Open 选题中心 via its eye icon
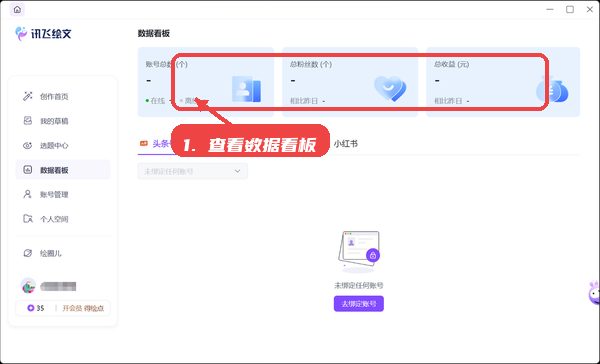600x364 pixels. click(28, 145)
